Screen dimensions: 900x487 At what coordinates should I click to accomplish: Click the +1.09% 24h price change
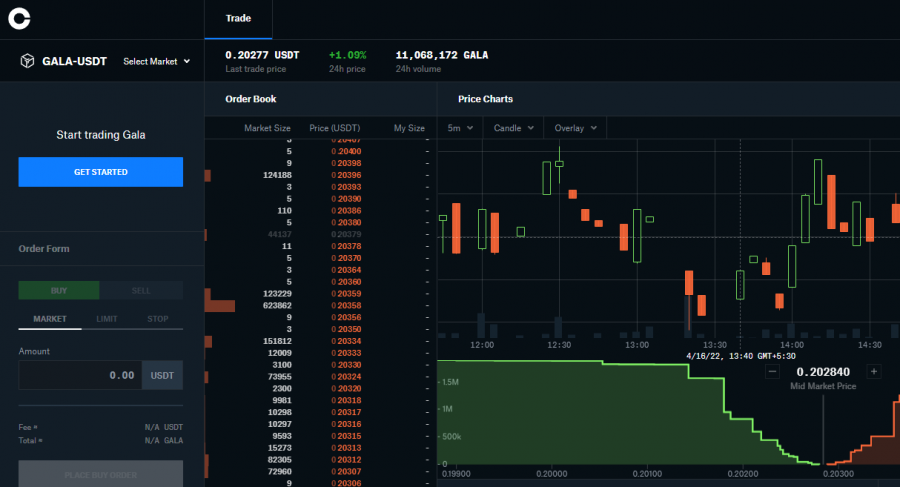coord(347,55)
